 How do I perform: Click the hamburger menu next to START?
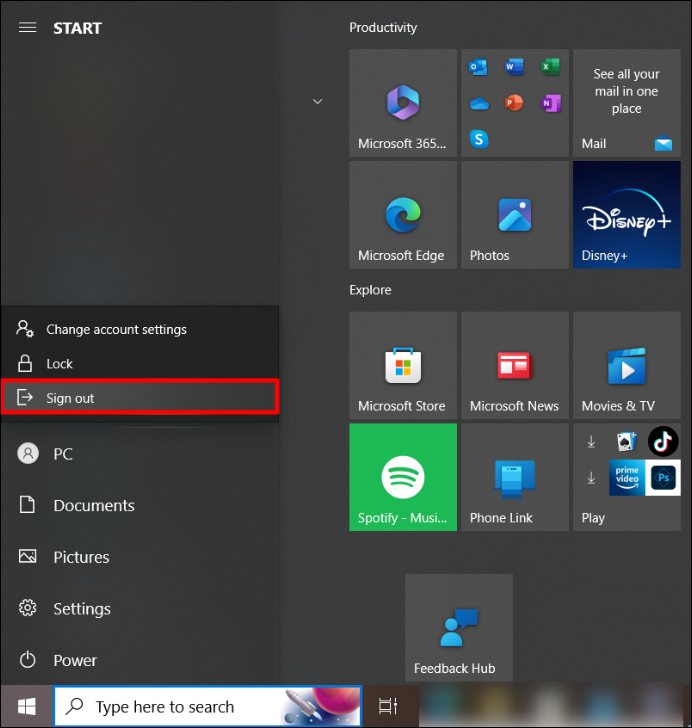pyautogui.click(x=27, y=28)
